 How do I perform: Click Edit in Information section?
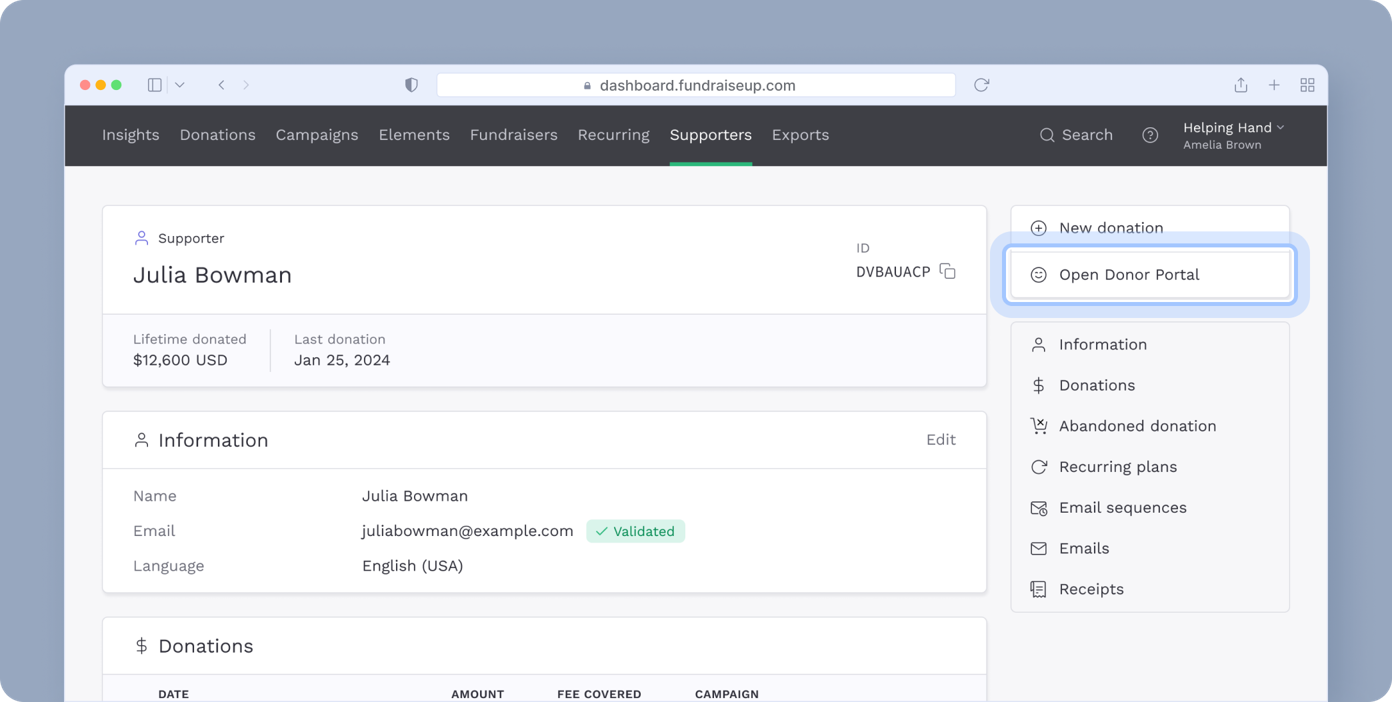tap(940, 440)
